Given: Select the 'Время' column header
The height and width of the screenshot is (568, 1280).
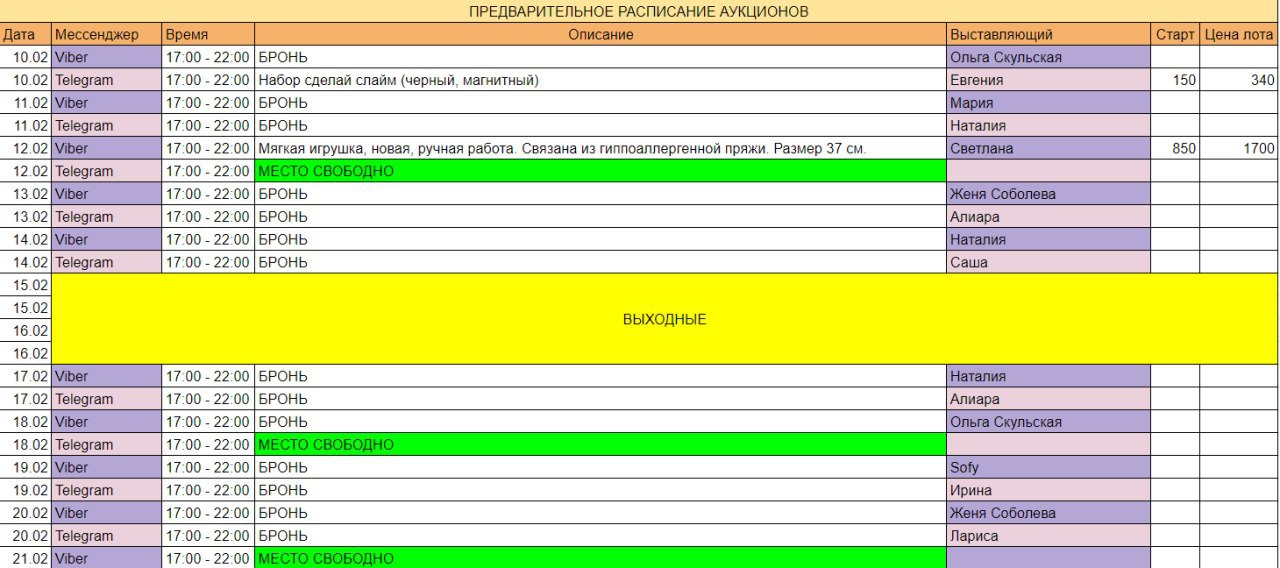Looking at the screenshot, I should pos(209,35).
